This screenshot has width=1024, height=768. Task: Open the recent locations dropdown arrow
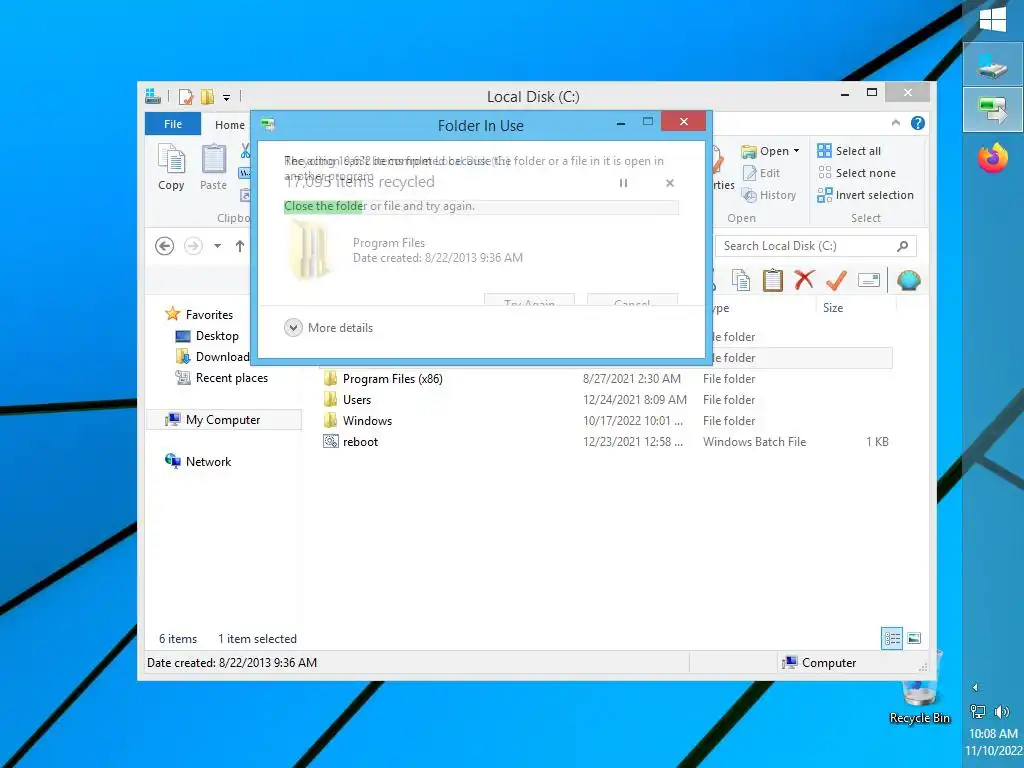pyautogui.click(x=217, y=246)
